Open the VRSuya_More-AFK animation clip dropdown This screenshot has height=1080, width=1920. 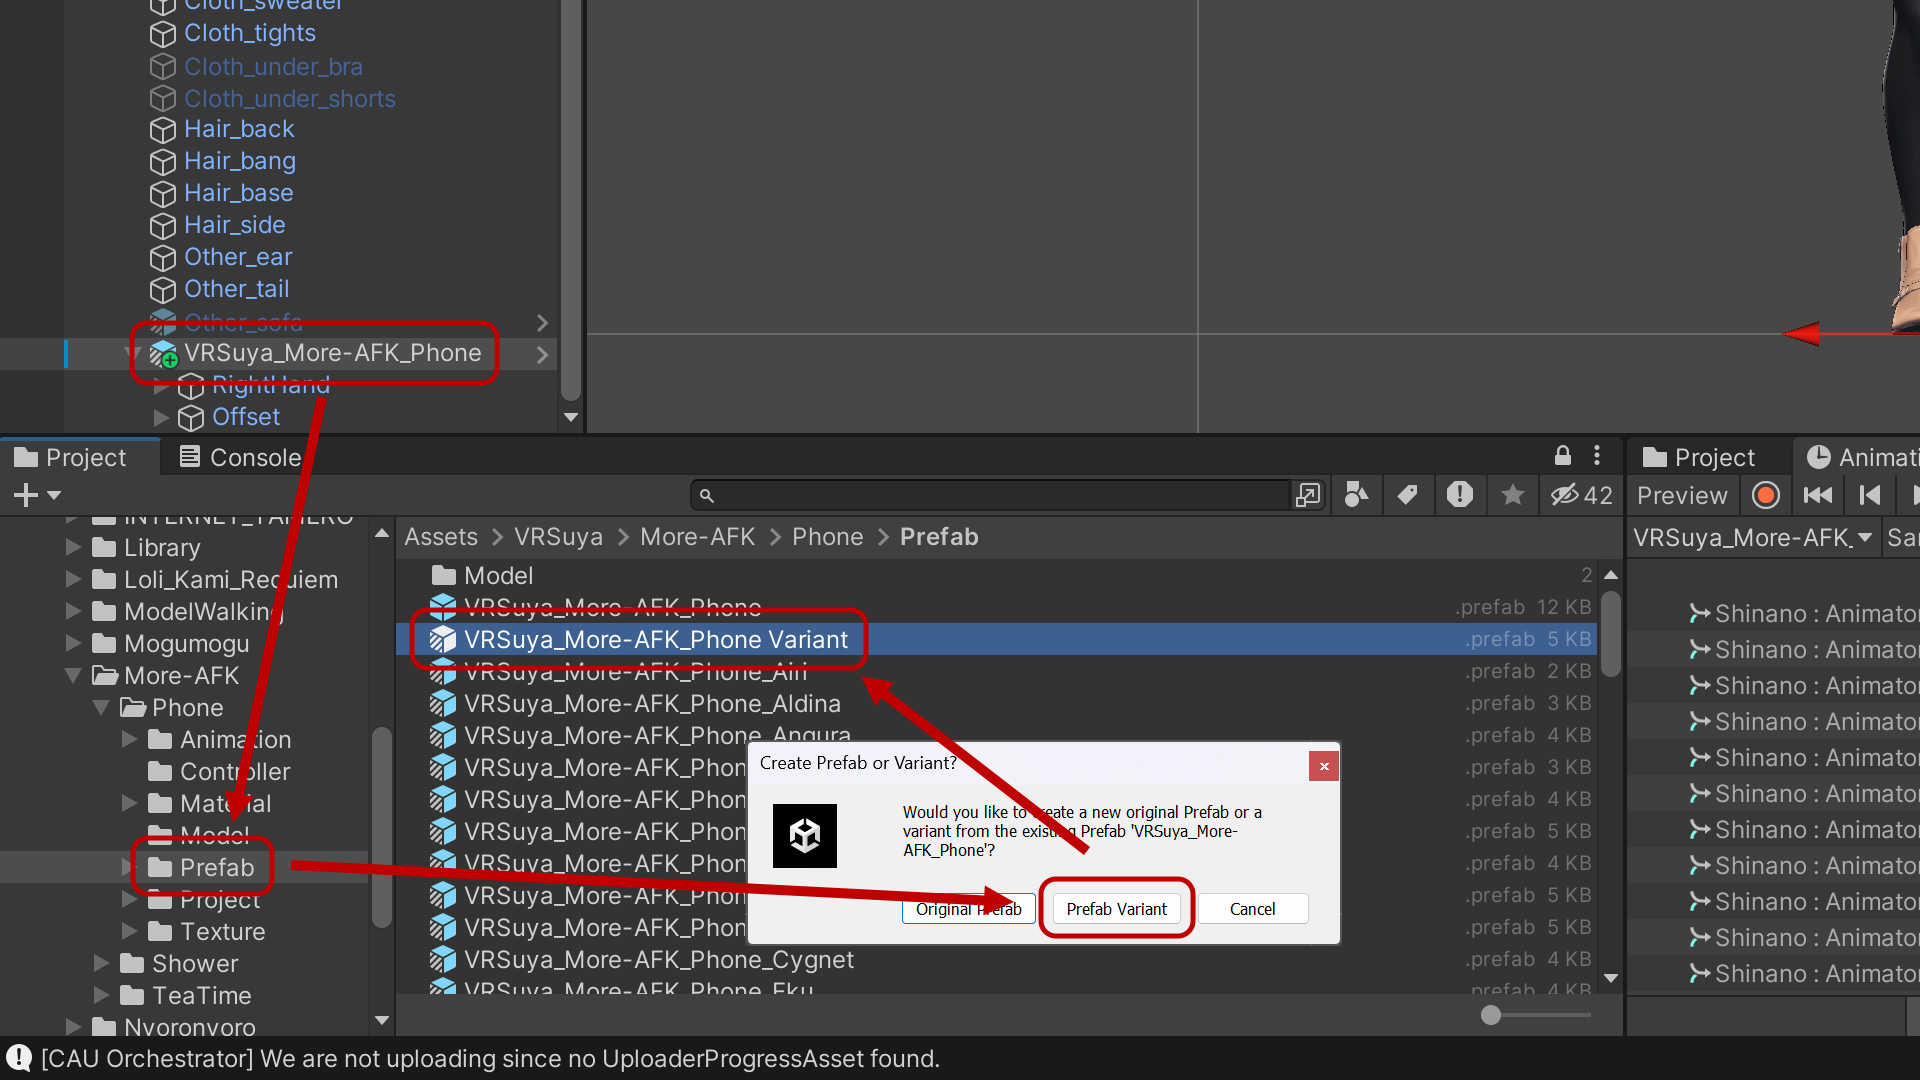[x=1752, y=538]
